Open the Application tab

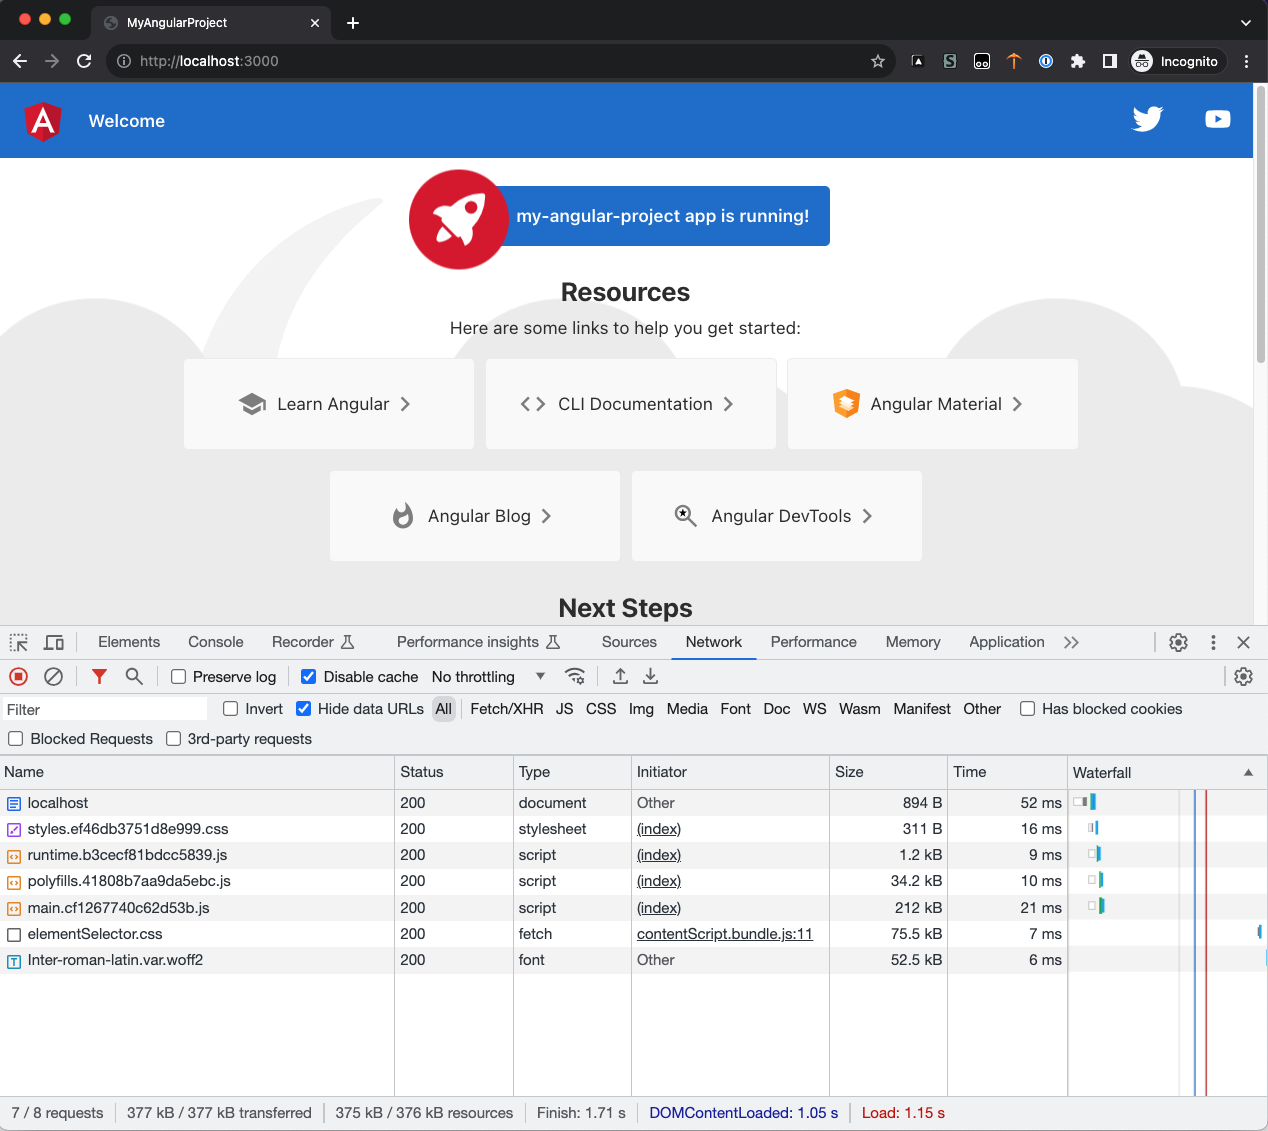tap(1006, 642)
